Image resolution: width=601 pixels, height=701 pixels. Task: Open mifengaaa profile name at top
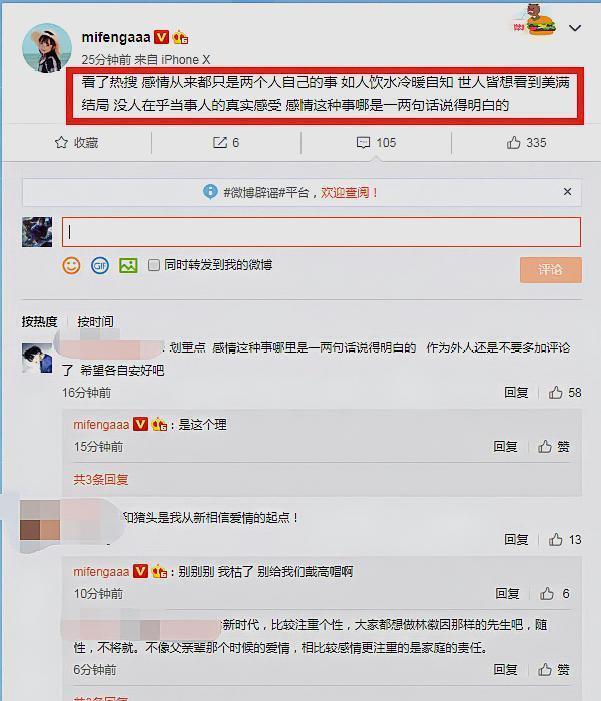[x=116, y=37]
